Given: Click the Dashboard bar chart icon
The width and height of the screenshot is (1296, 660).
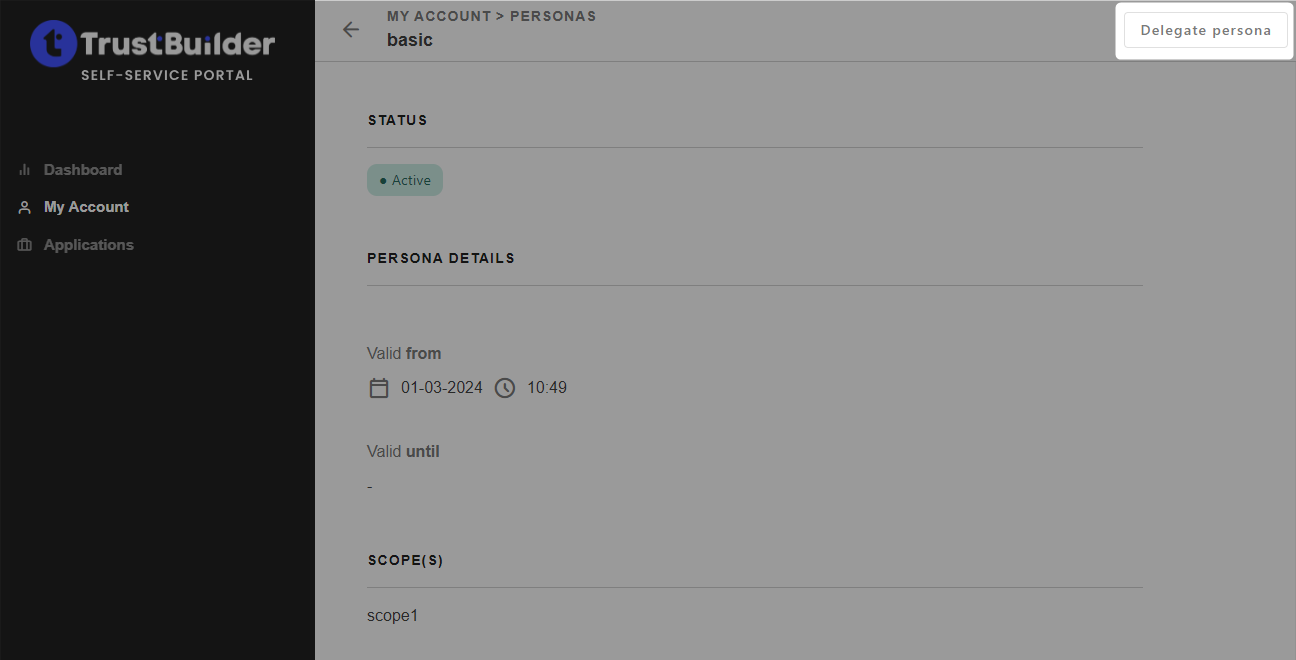Looking at the screenshot, I should pos(25,170).
